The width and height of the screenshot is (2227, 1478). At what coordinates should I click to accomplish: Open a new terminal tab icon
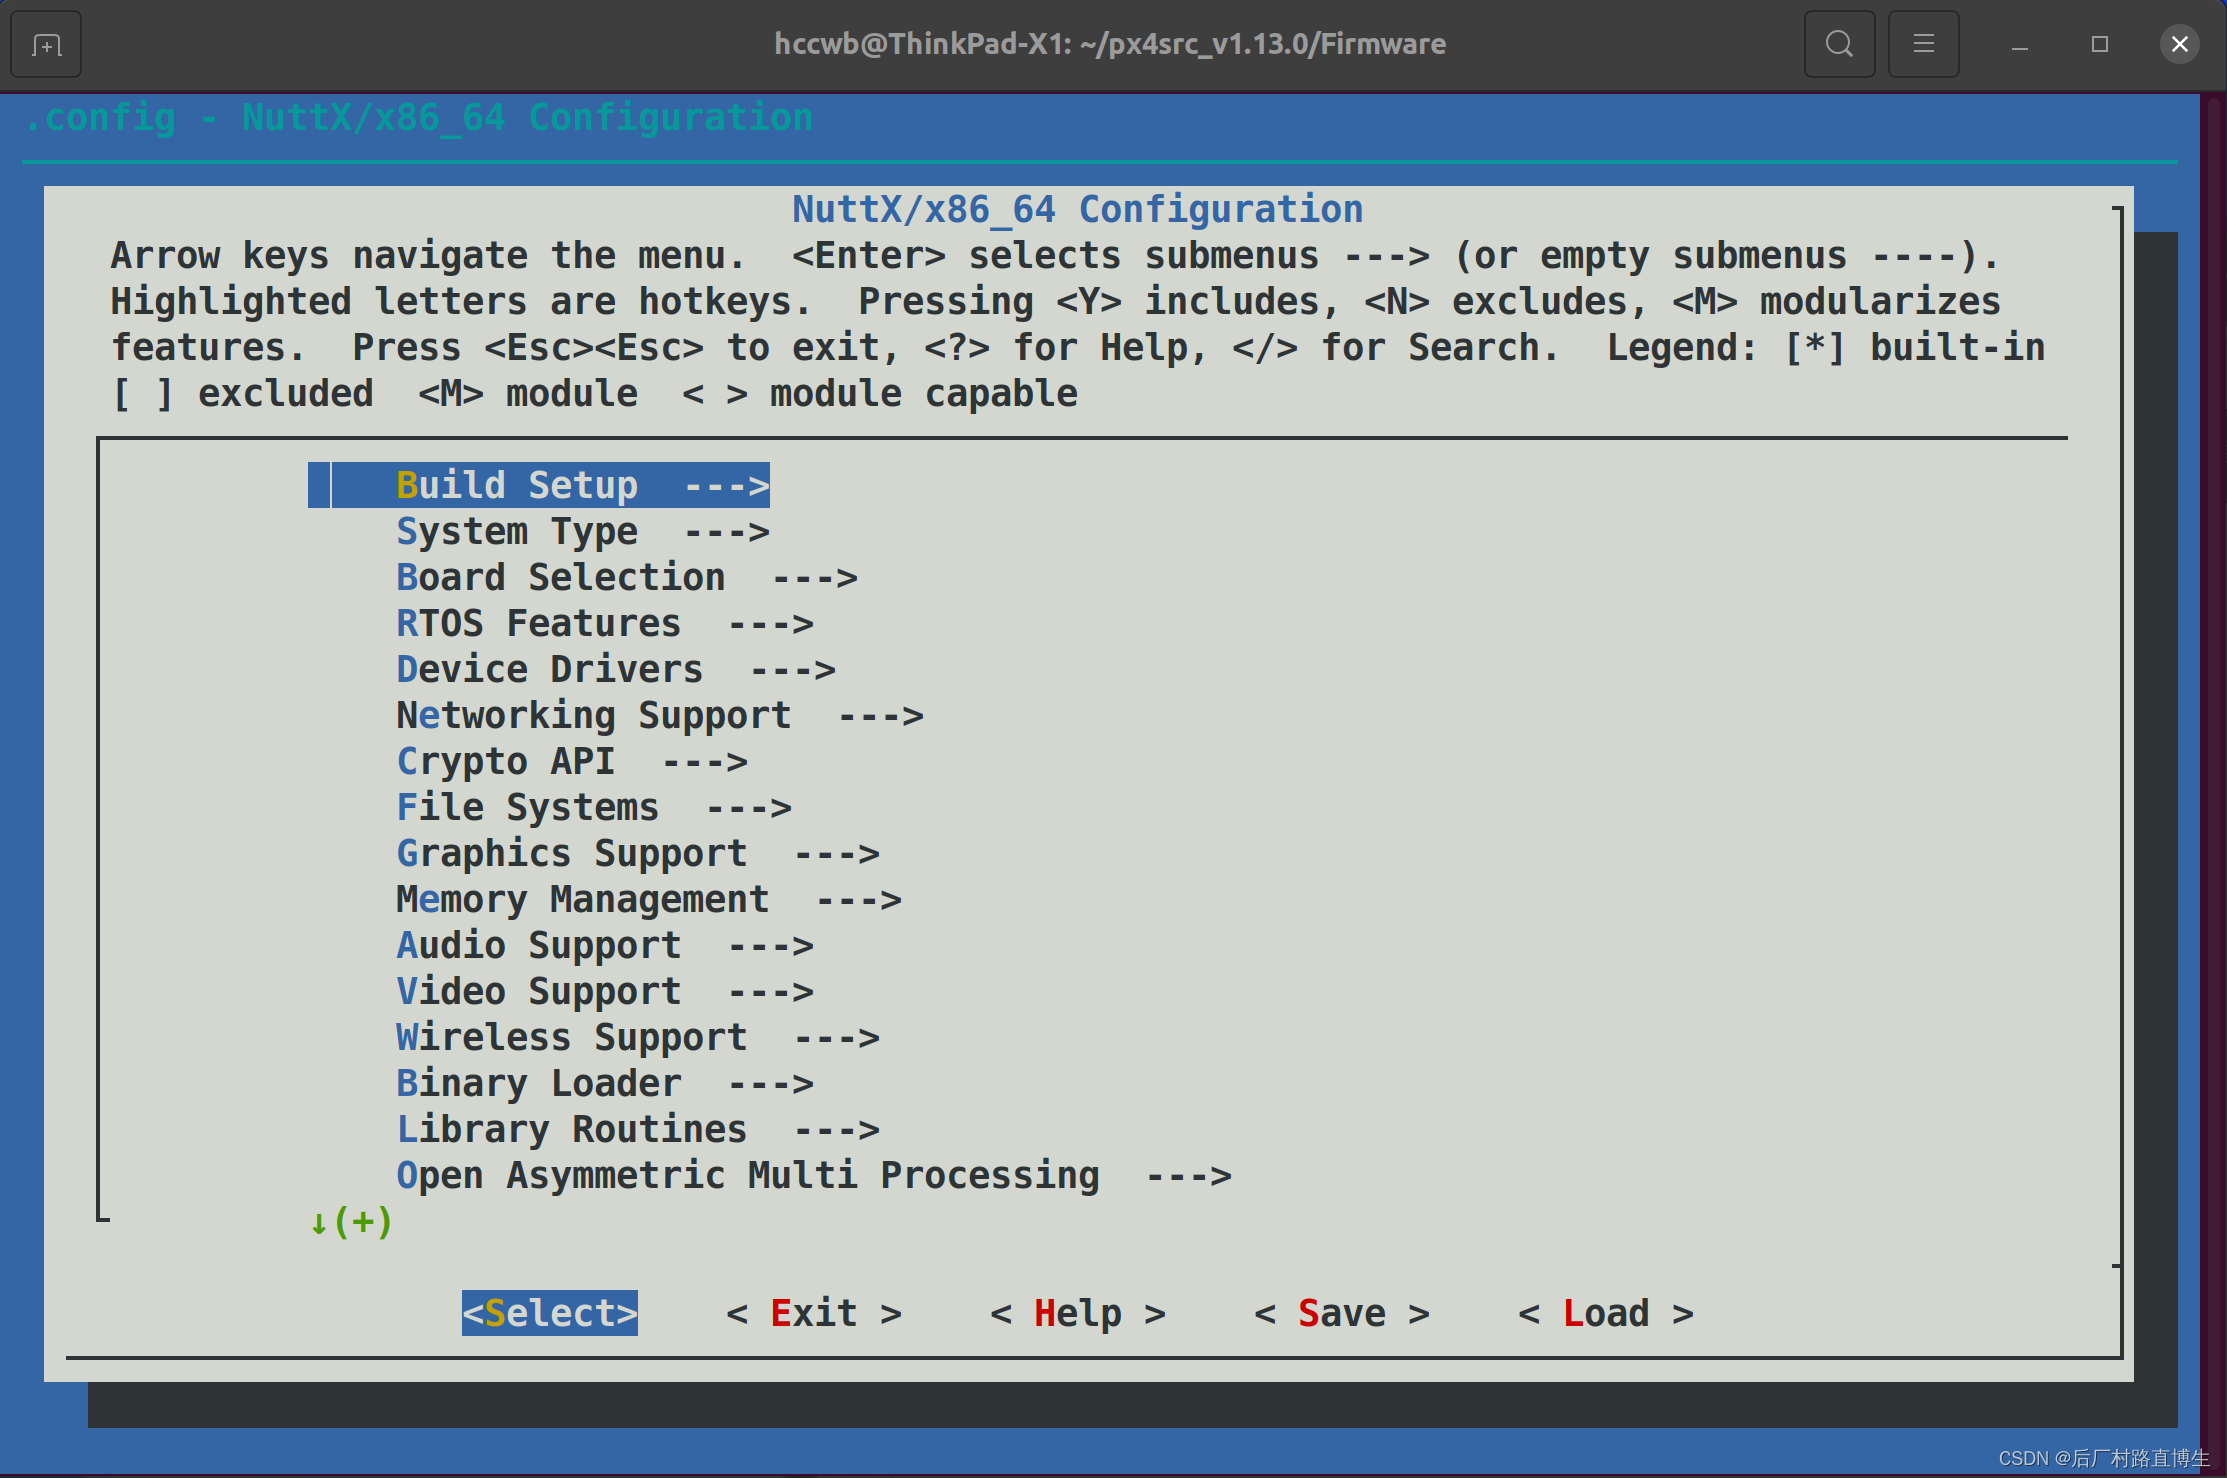46,45
